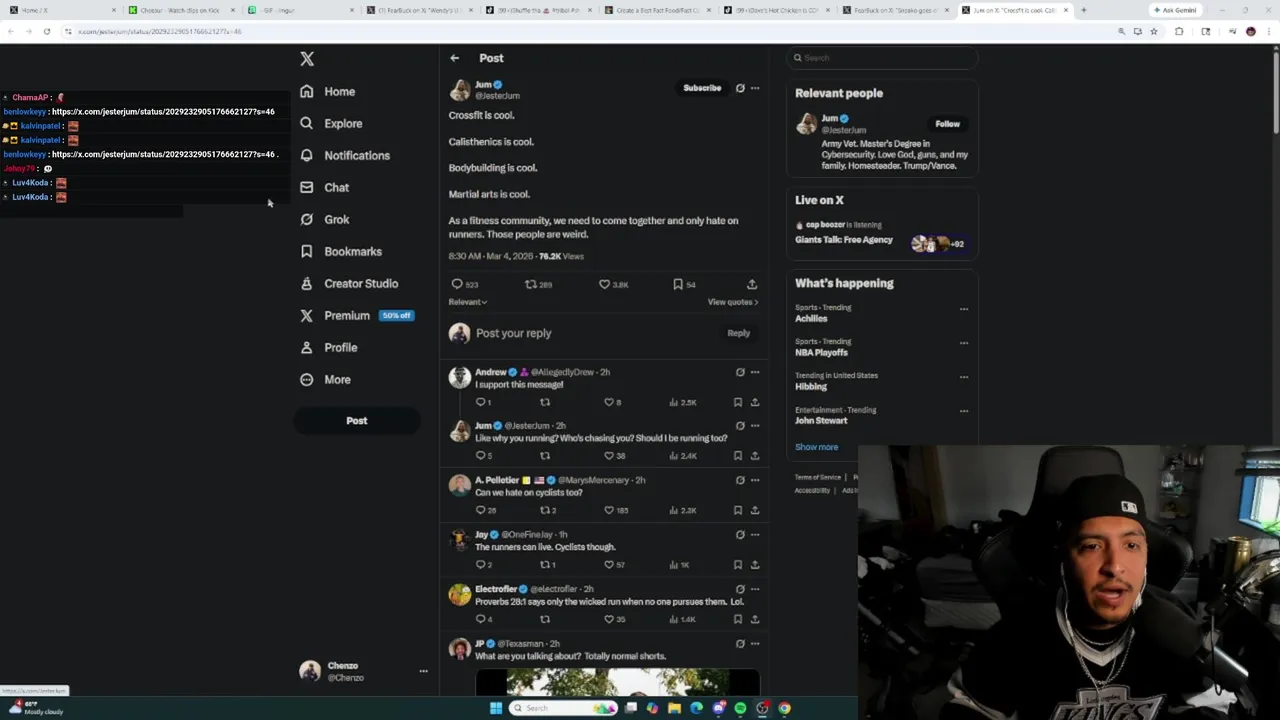Click the browser back button

pos(10,31)
